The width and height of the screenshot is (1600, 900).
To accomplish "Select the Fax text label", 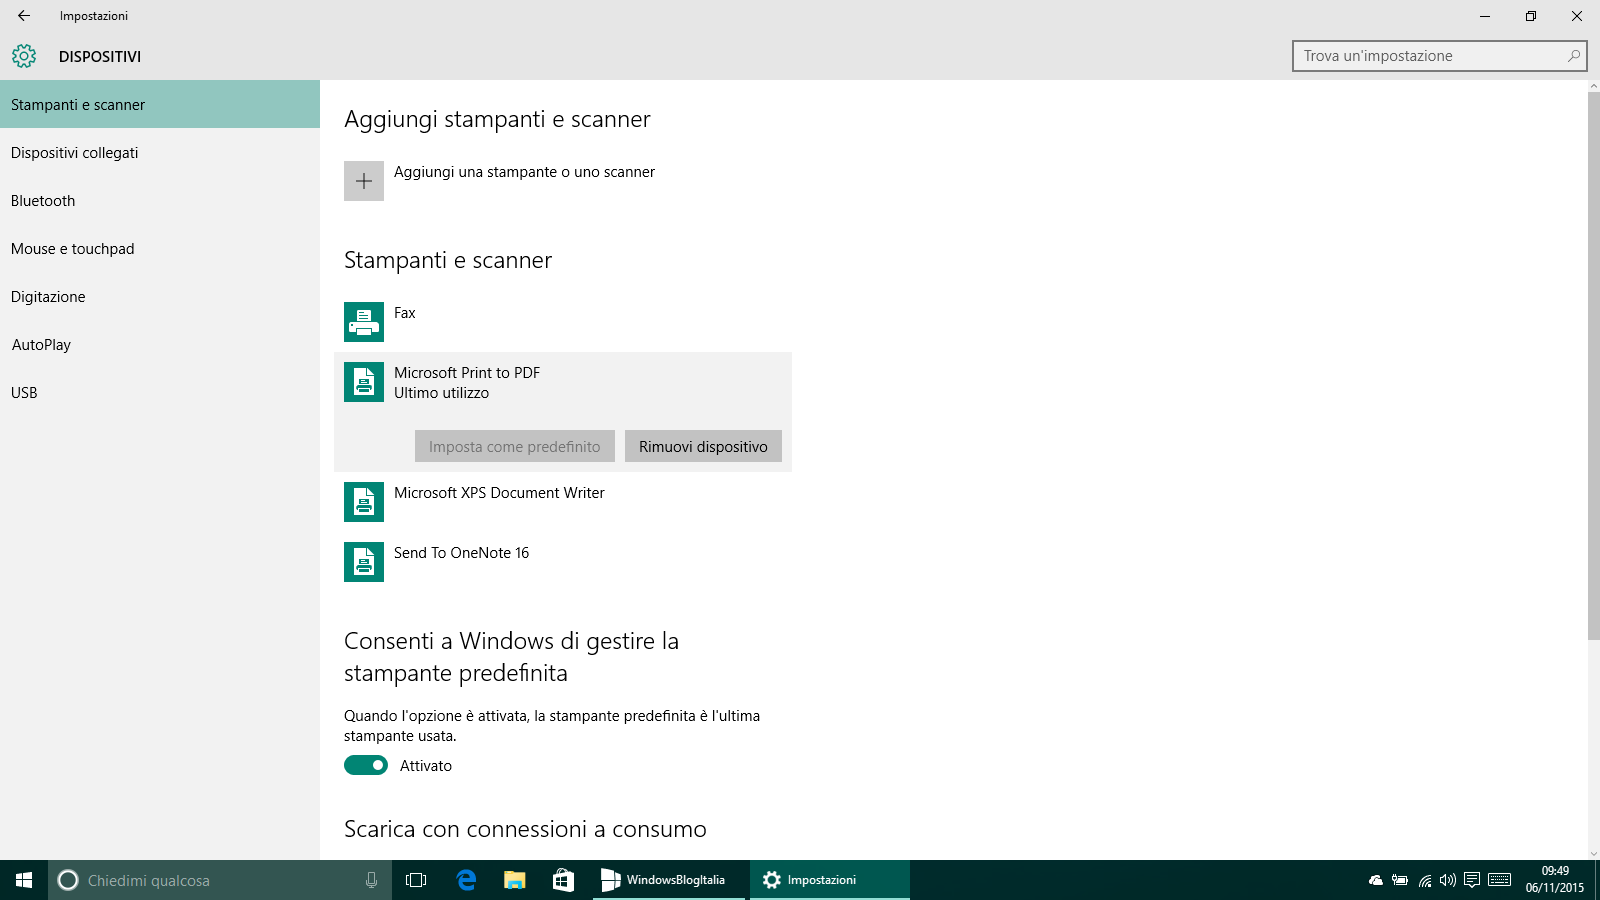I will click(x=404, y=313).
